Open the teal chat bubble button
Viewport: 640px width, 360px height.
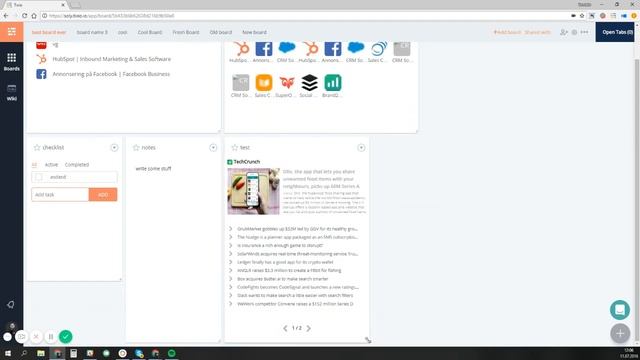coord(620,310)
